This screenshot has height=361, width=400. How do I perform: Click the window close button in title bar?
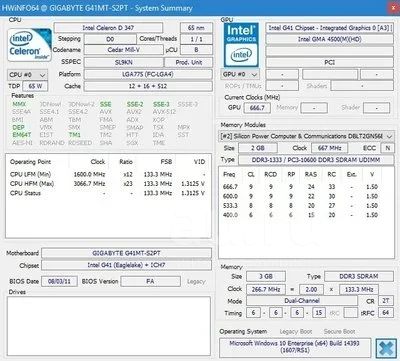pyautogui.click(x=392, y=7)
